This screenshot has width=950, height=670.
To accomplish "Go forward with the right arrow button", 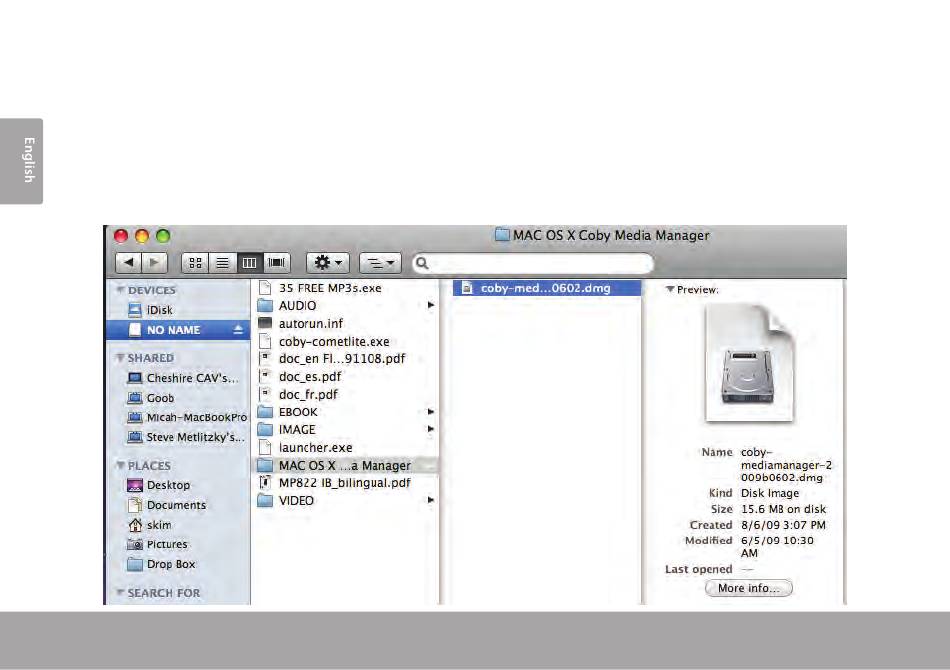I will pos(154,262).
